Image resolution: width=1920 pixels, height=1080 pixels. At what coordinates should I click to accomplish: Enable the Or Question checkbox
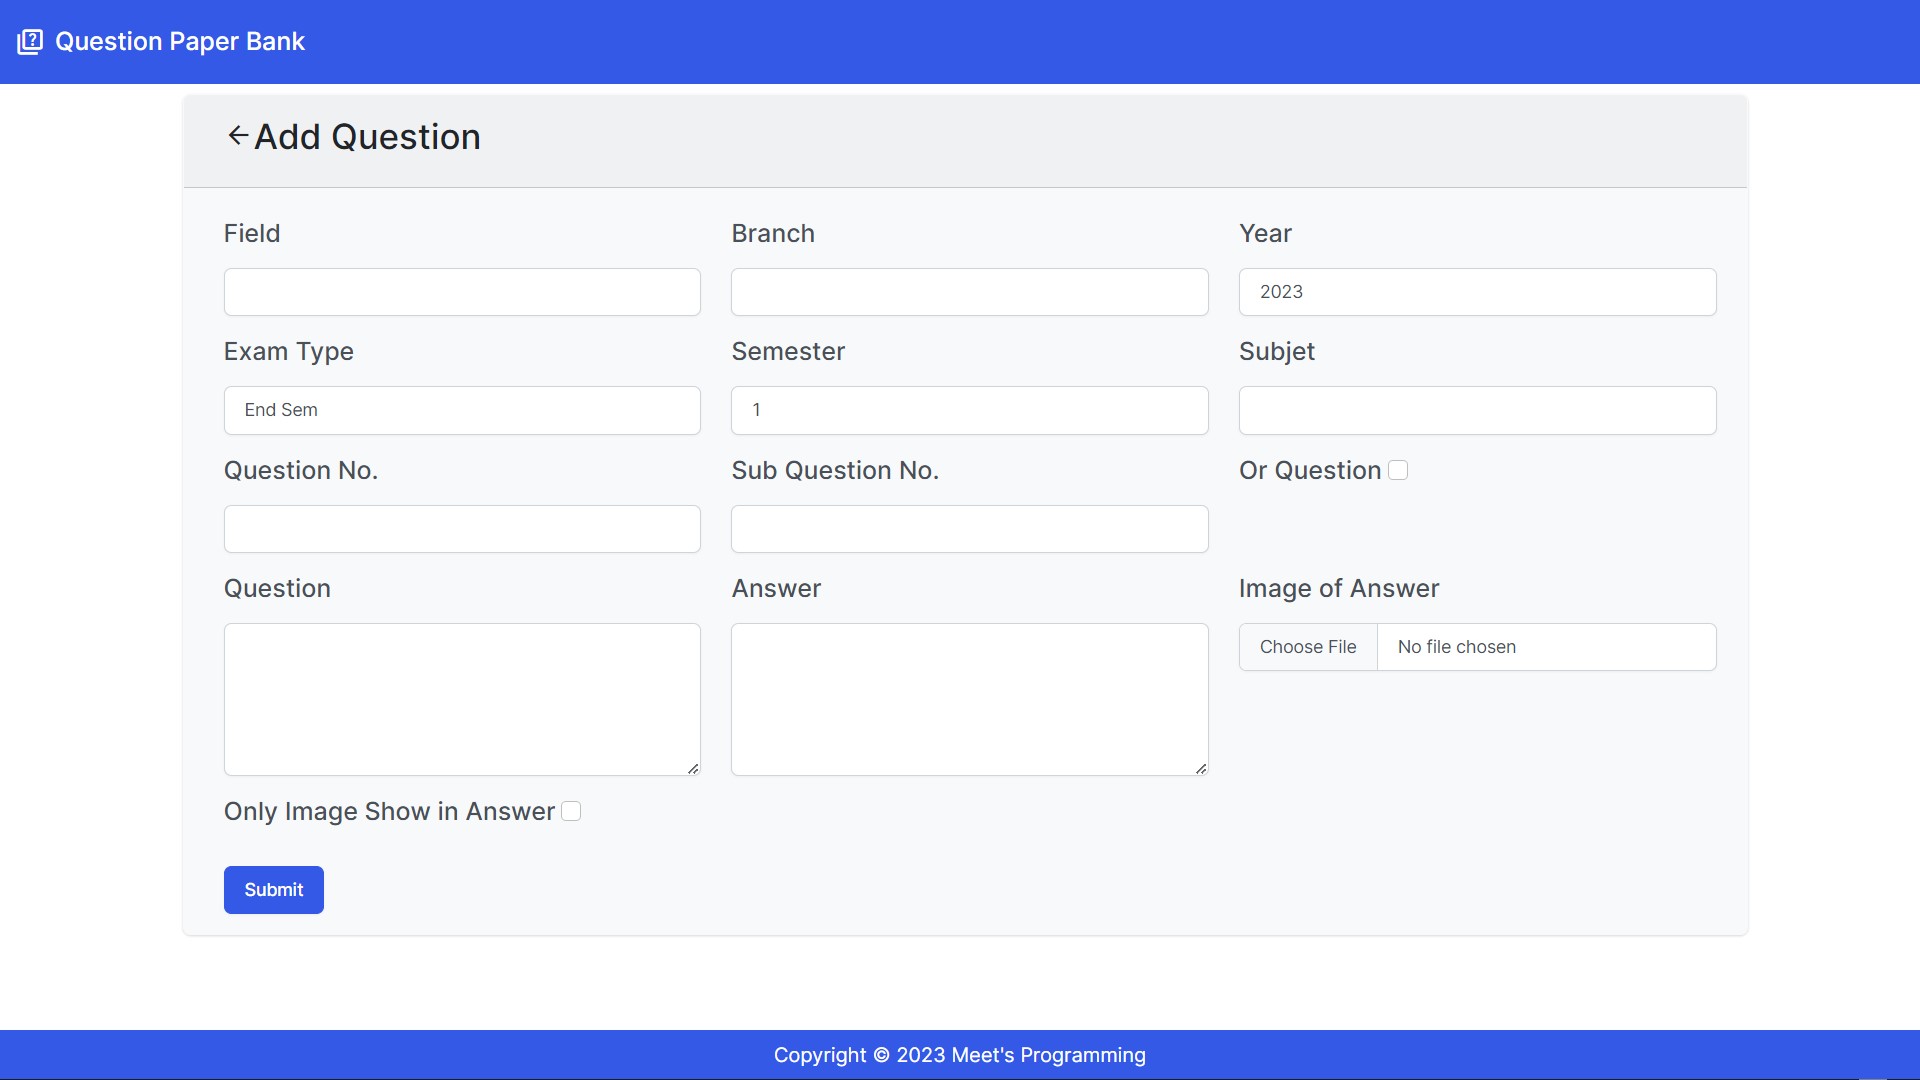click(1398, 470)
